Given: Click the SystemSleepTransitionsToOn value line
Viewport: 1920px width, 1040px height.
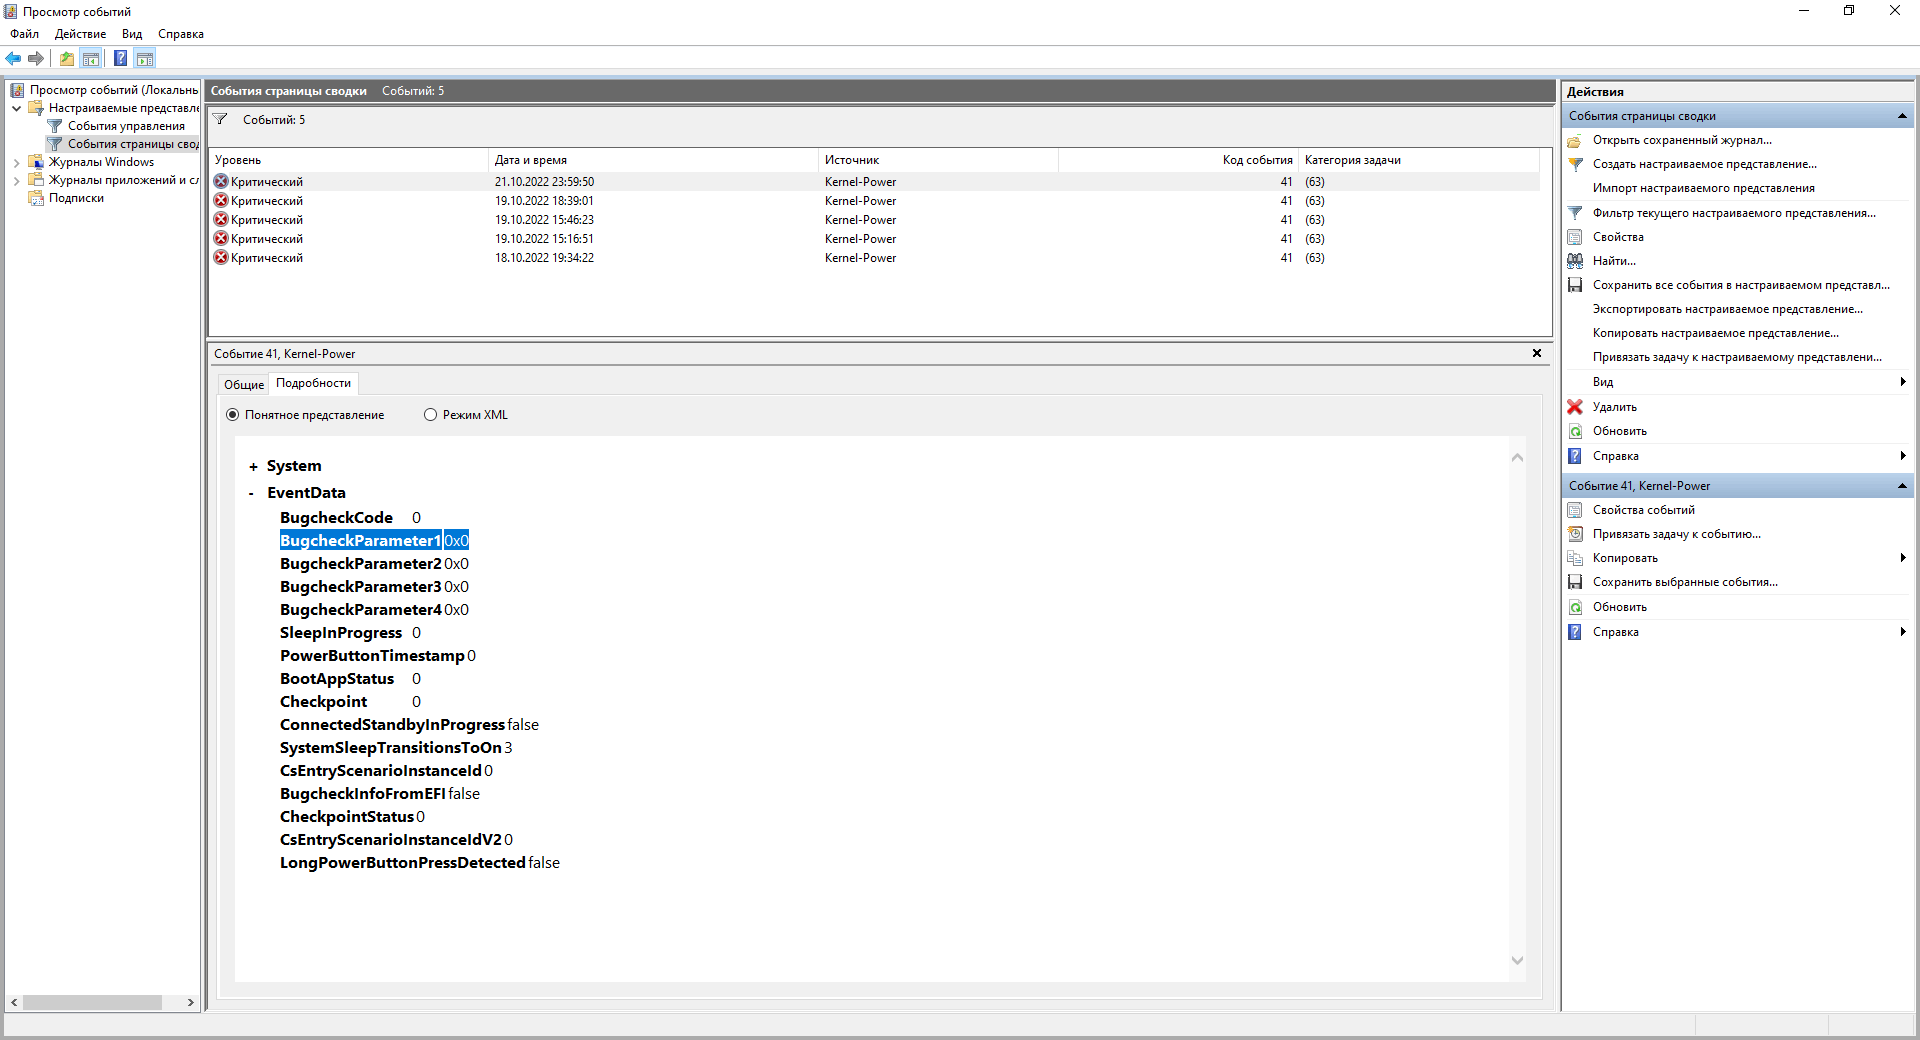Looking at the screenshot, I should pos(396,748).
